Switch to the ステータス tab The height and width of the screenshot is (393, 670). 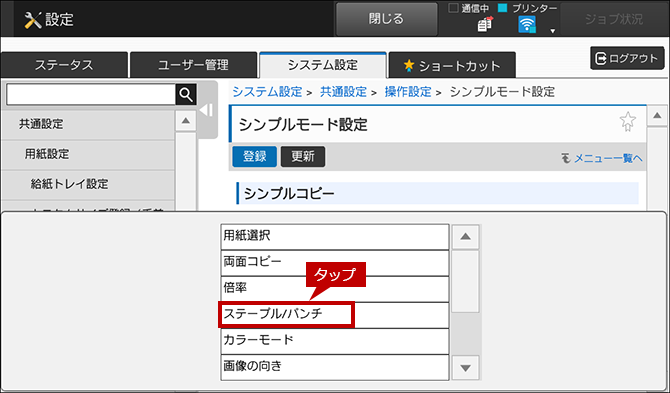coord(64,65)
